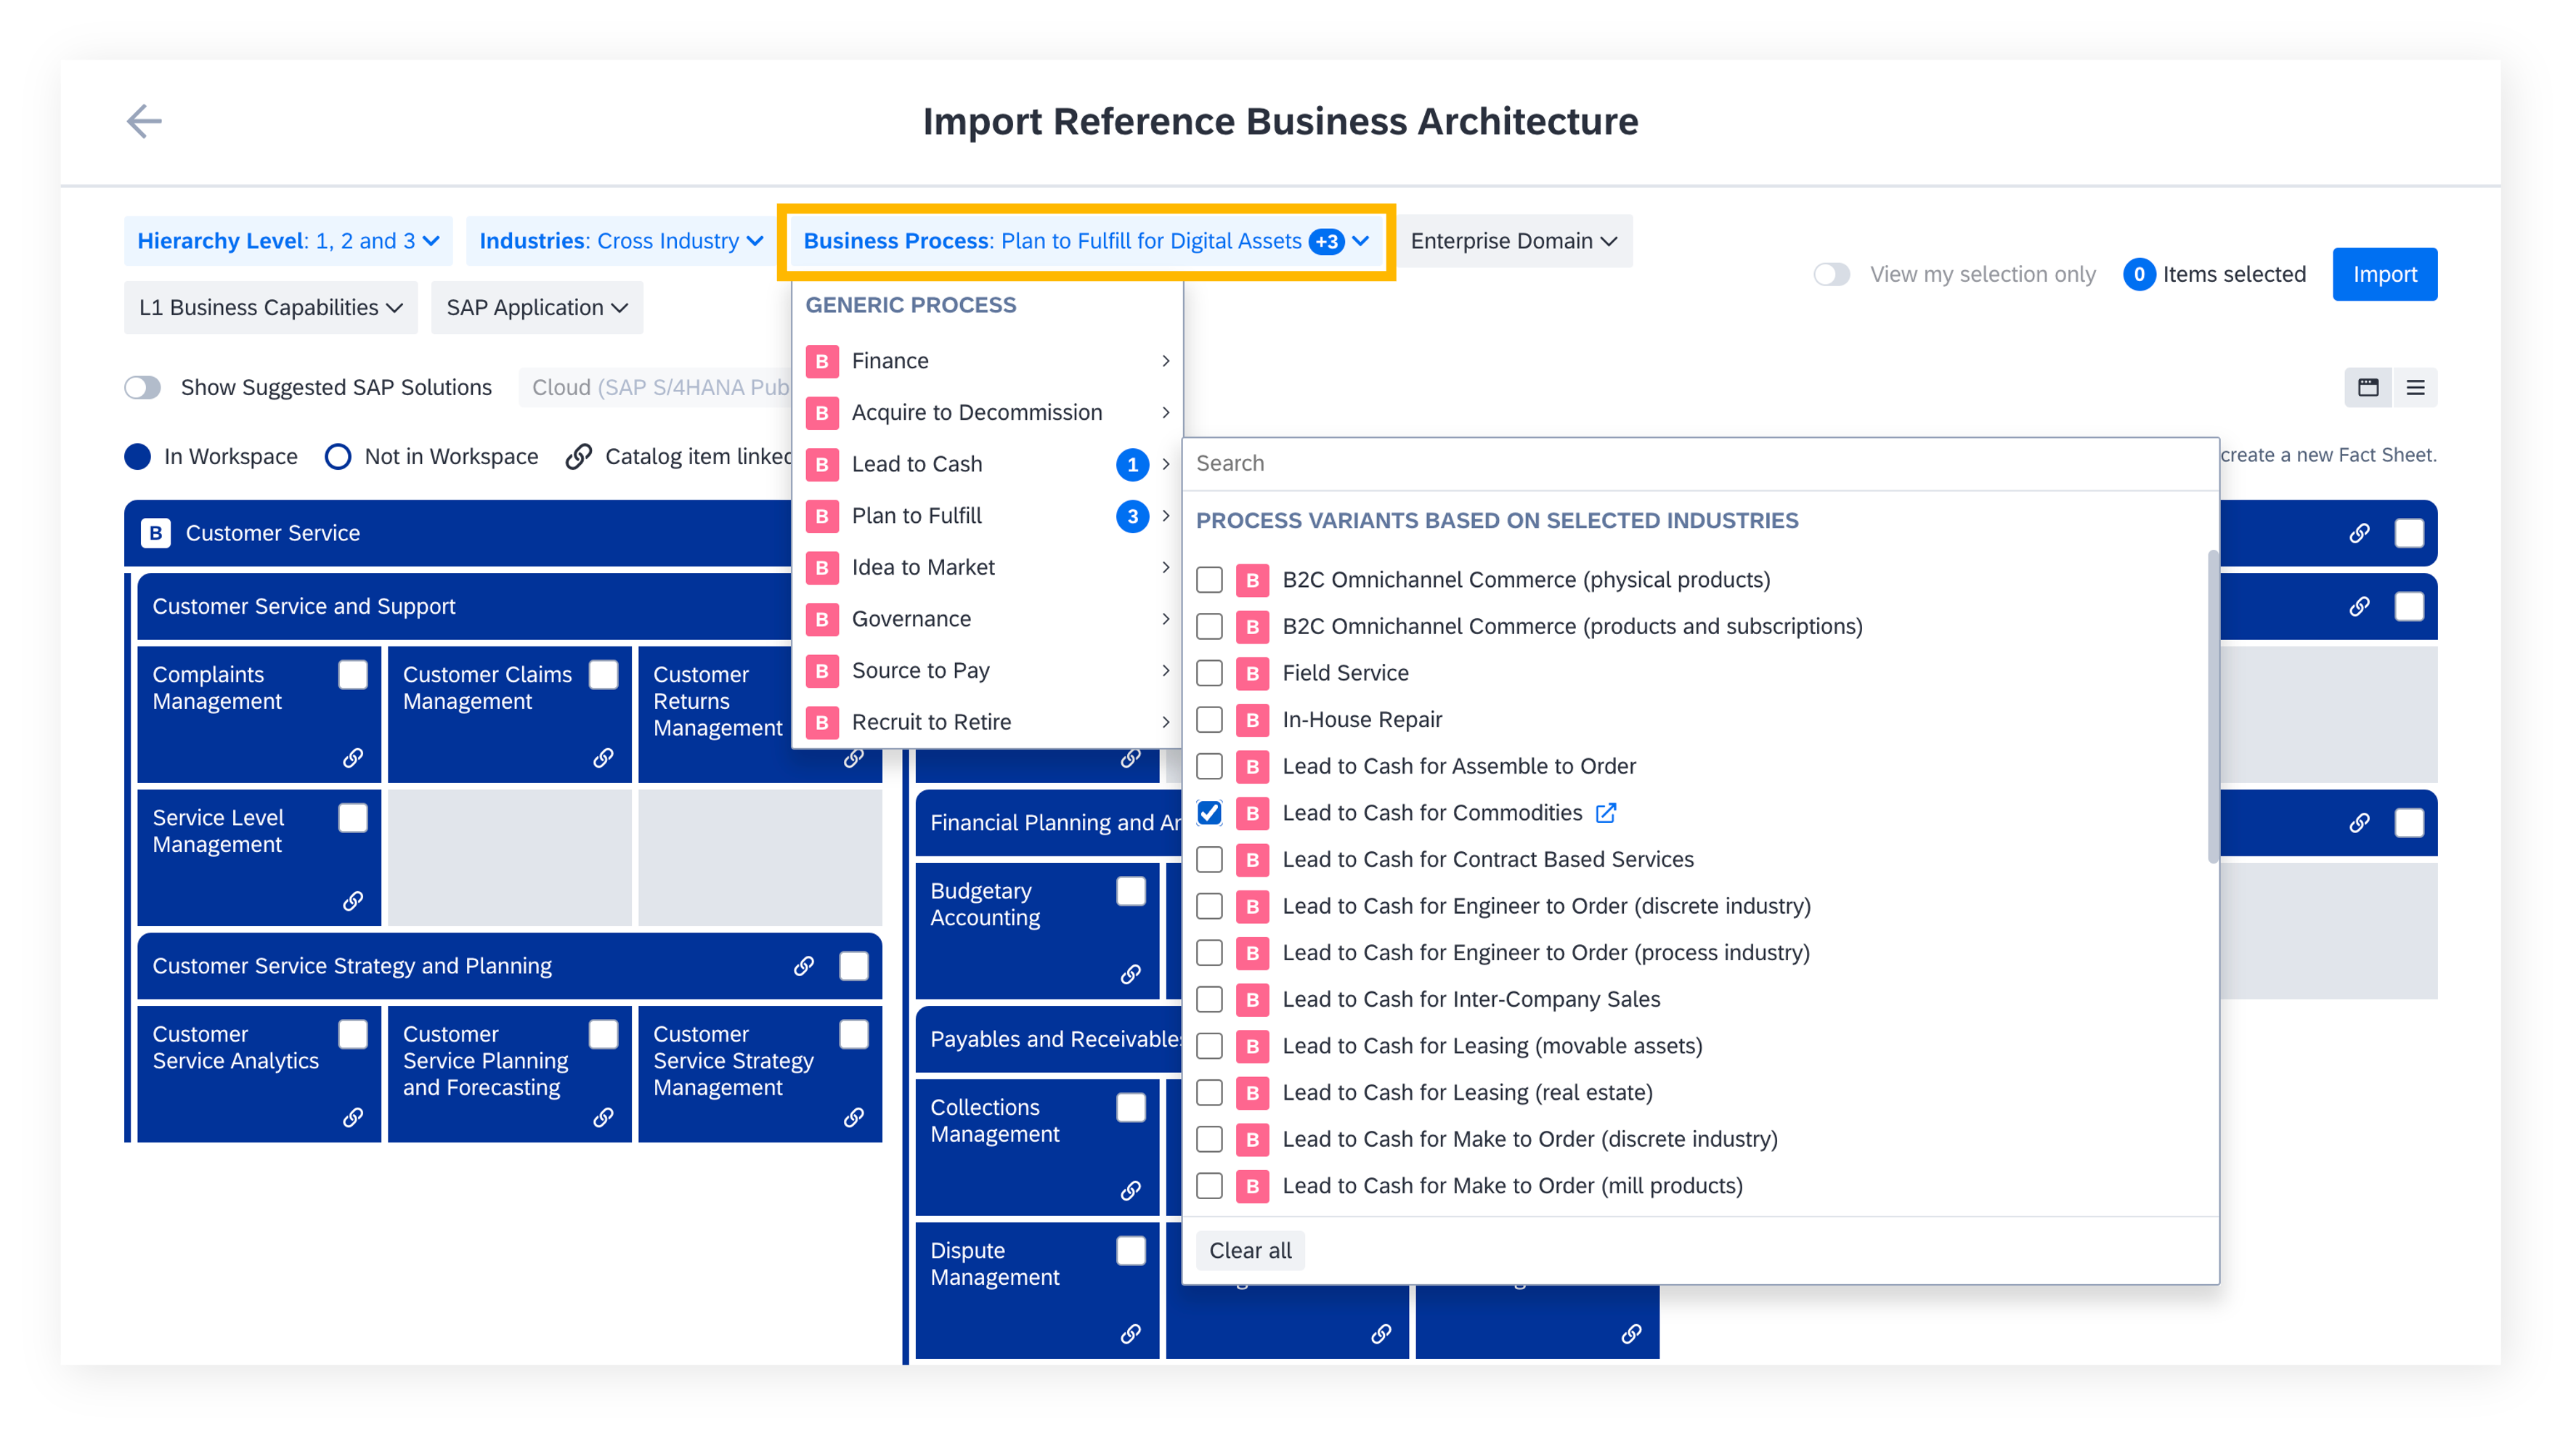Viewport: 2576px width, 1441px height.
Task: Toggle Show Suggested SAP Solutions switch
Action: (x=142, y=387)
